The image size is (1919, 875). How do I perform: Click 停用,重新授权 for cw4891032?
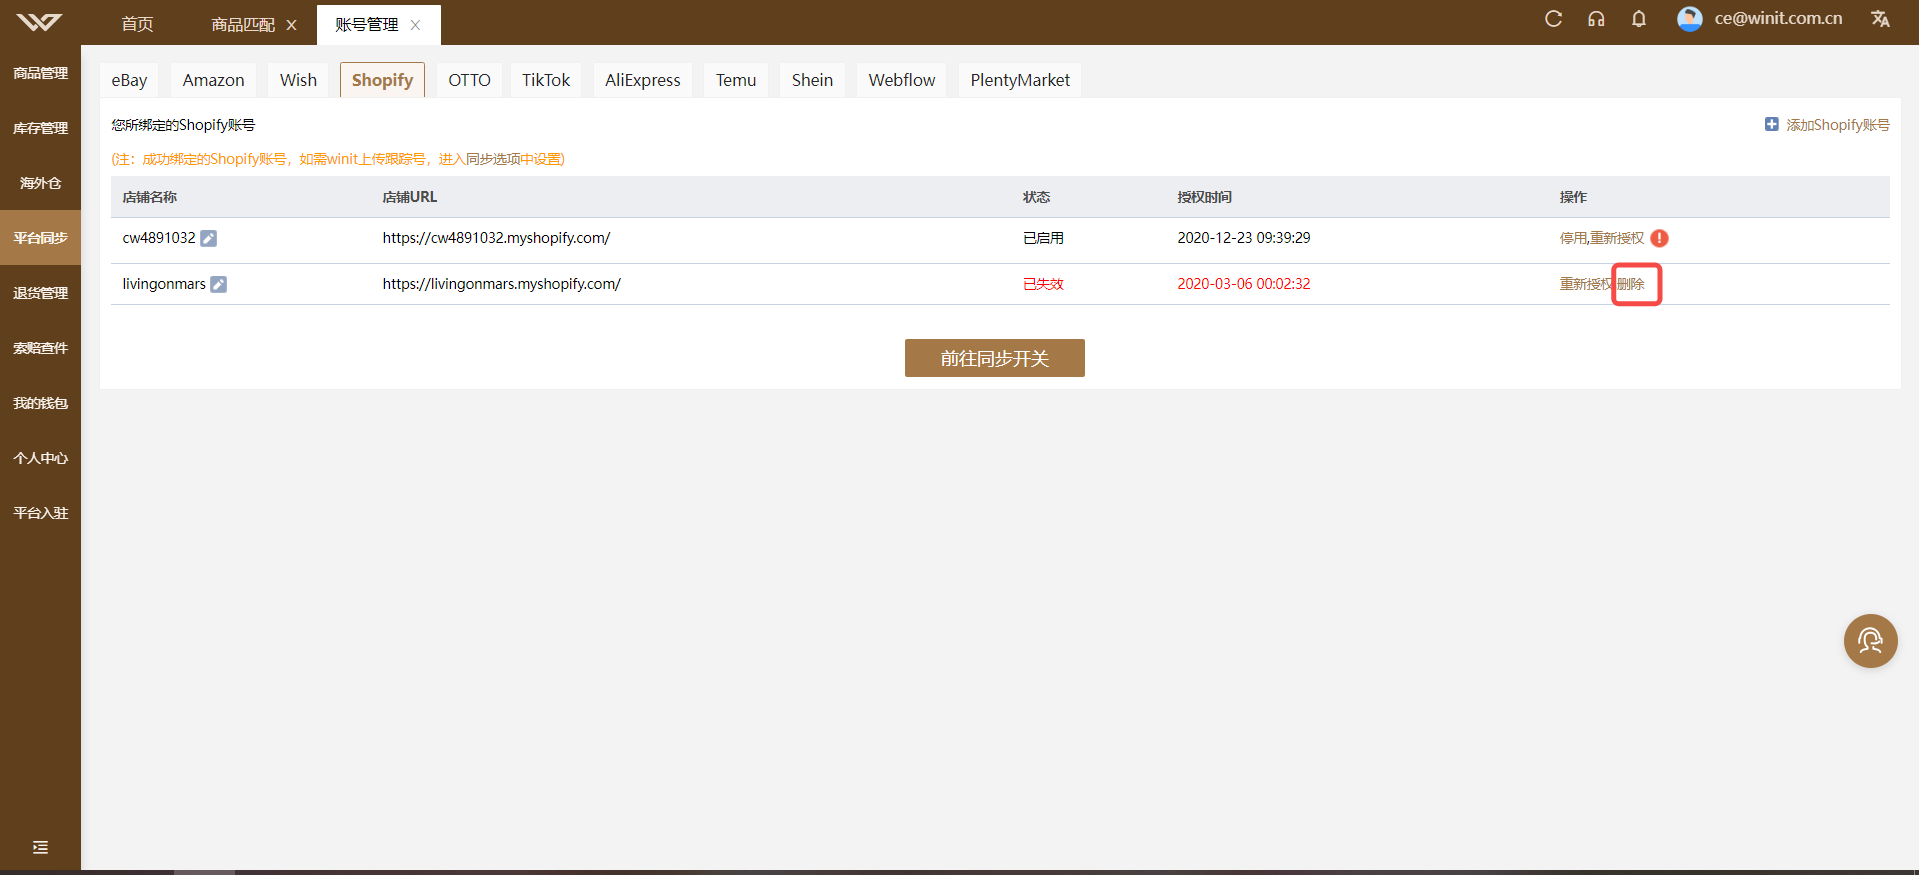1602,238
